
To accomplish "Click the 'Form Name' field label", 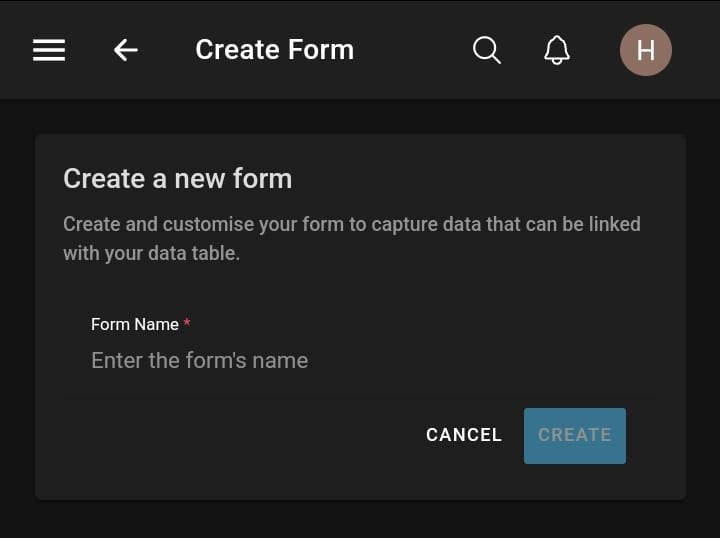I will click(x=134, y=324).
